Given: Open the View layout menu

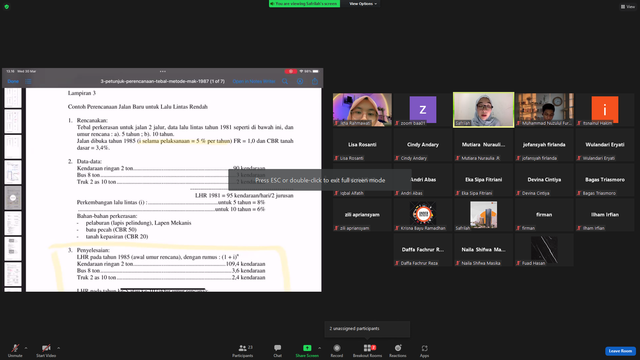Looking at the screenshot, I should [x=628, y=7].
